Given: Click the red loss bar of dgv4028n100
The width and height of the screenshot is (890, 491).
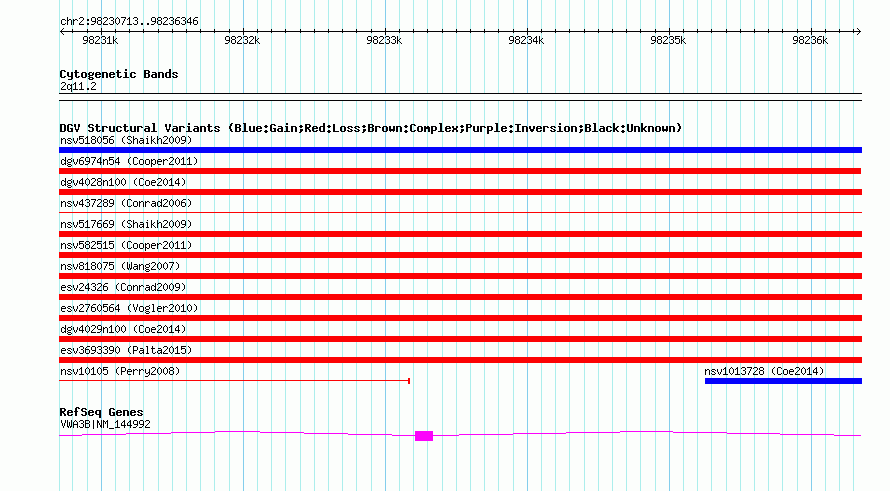Looking at the screenshot, I should (460, 192).
